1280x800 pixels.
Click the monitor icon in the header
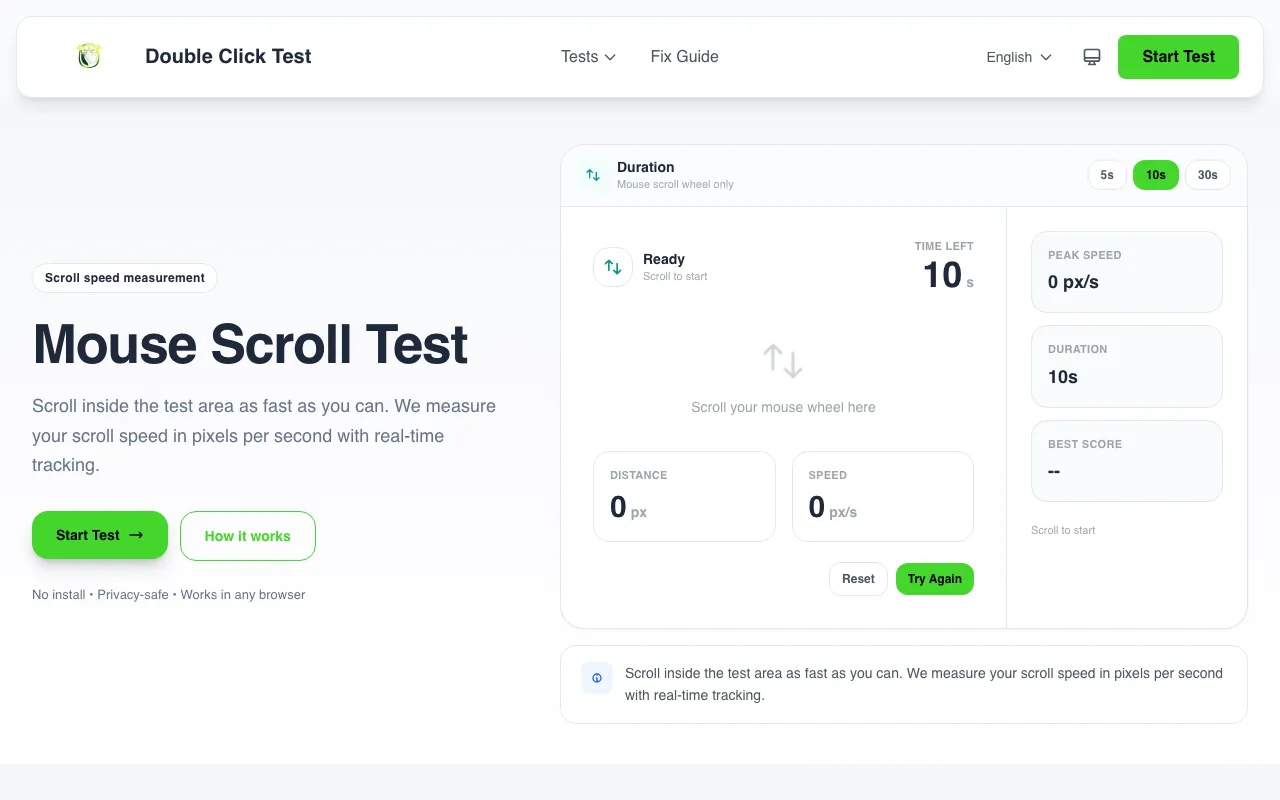[x=1091, y=57]
